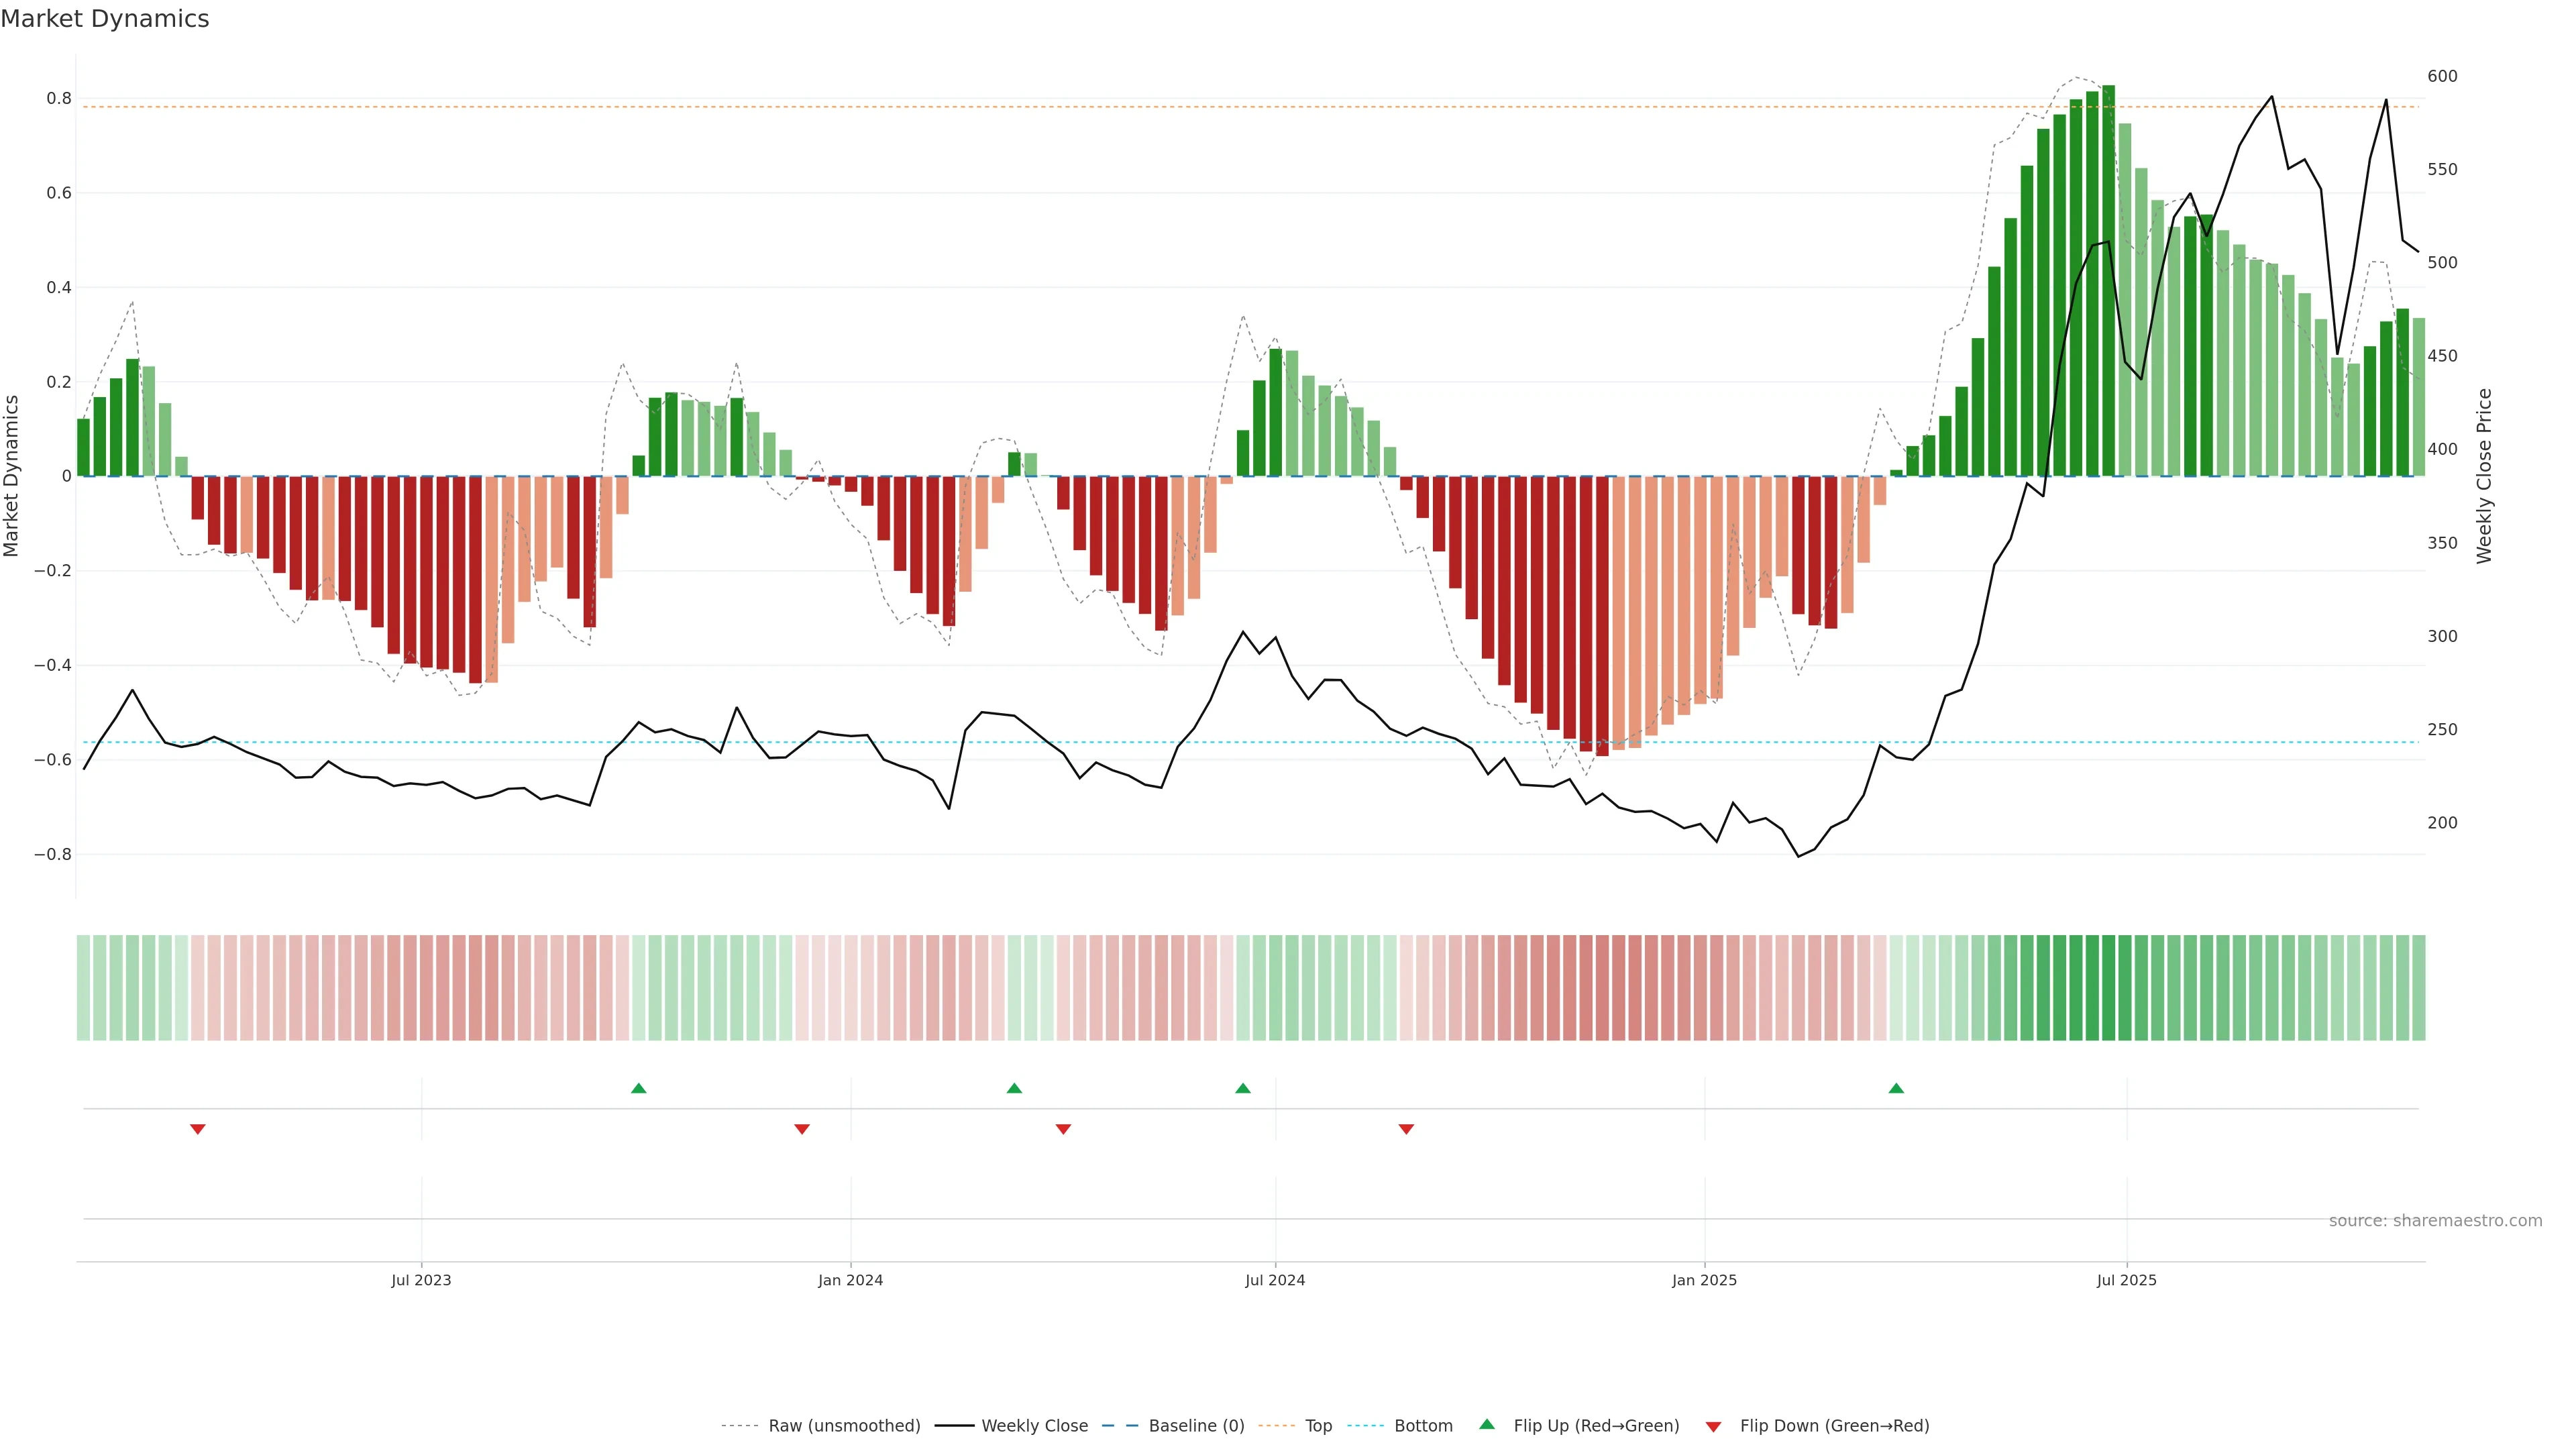Toggle the Weekly Close legend entry
2576x1449 pixels.
[x=1034, y=1426]
